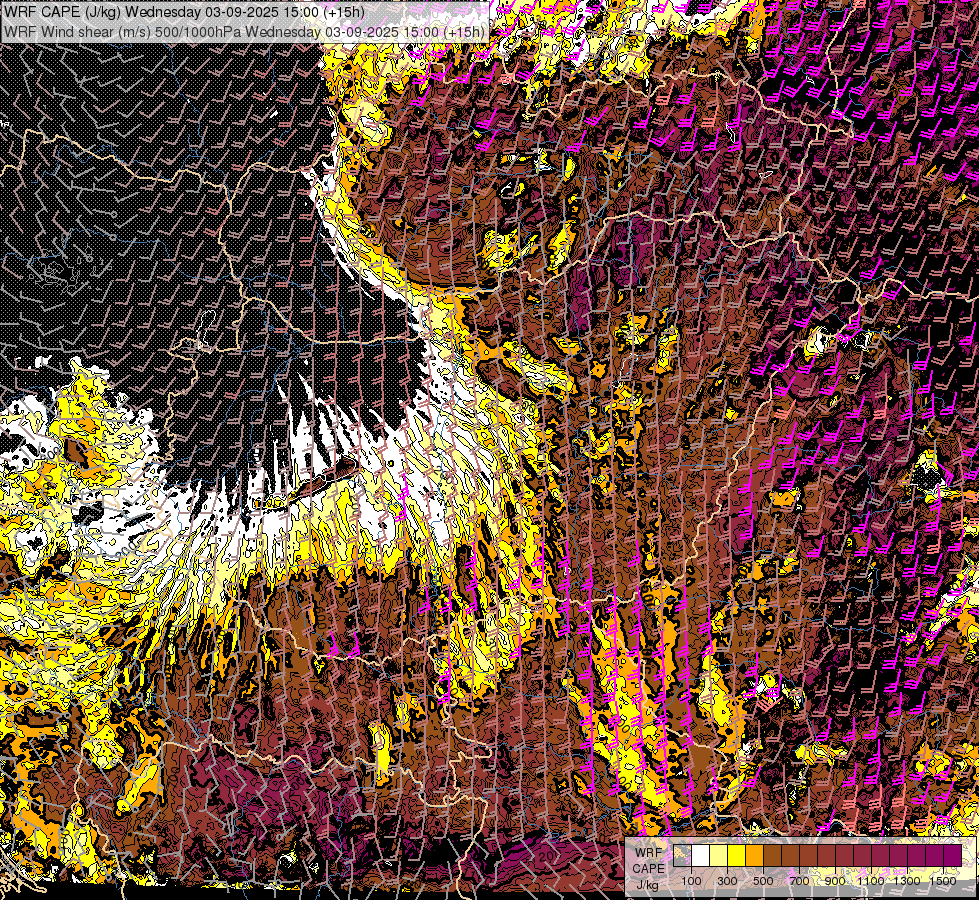Click the 'WRF CAPE (J/kg)' title line
This screenshot has height=900, width=979.
tap(184, 12)
